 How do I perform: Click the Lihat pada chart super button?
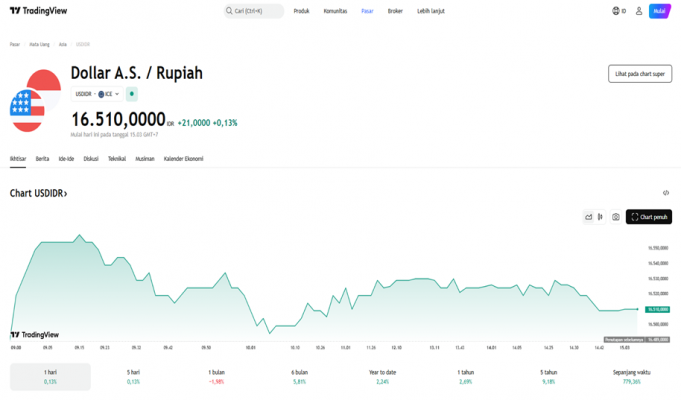point(640,74)
